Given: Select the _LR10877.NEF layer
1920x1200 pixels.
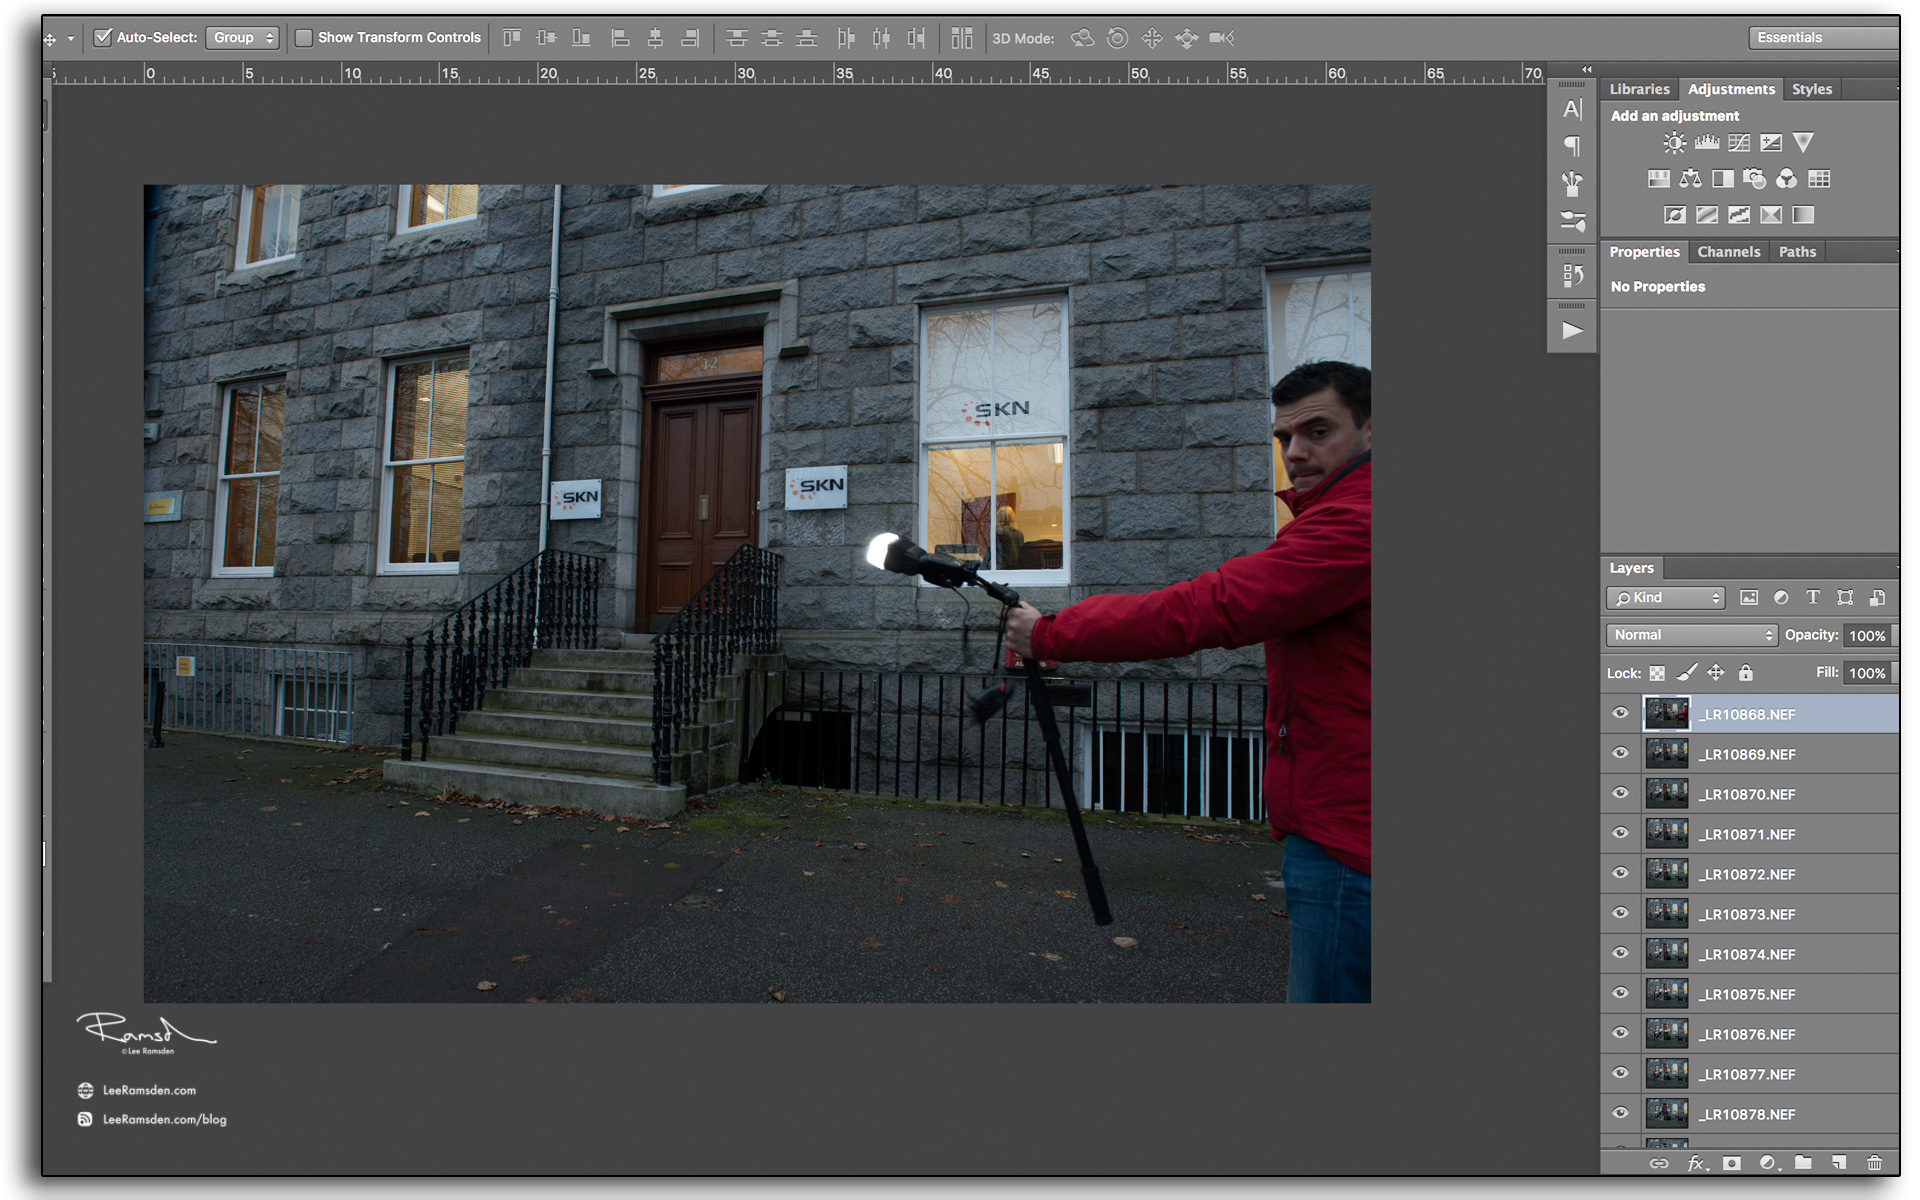Looking at the screenshot, I should click(x=1749, y=1073).
